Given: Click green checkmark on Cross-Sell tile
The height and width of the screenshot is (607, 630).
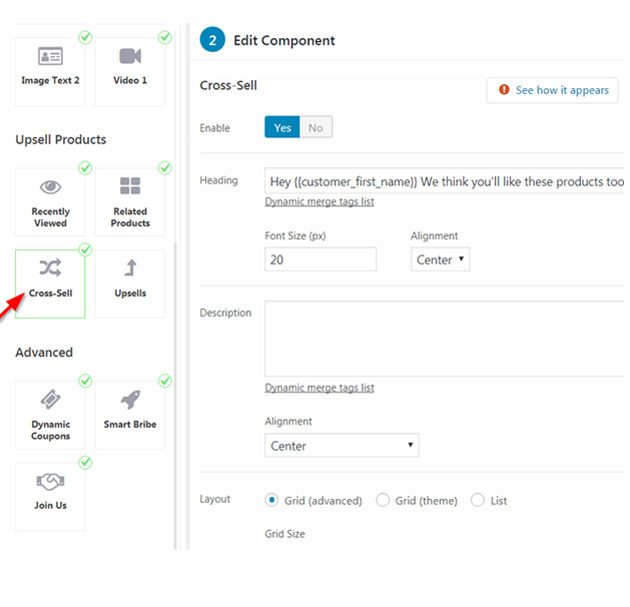Looking at the screenshot, I should [x=85, y=250].
